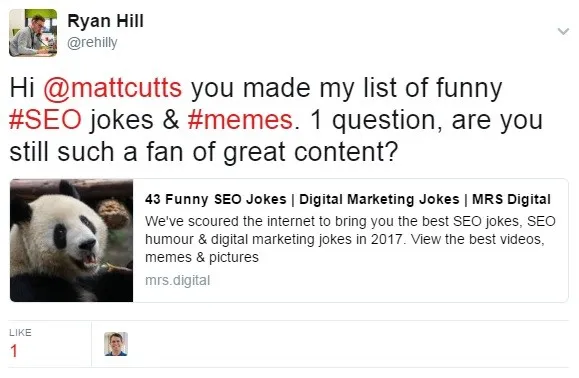The height and width of the screenshot is (378, 579).
Task: Follow the #memes hashtag
Action: (240, 120)
